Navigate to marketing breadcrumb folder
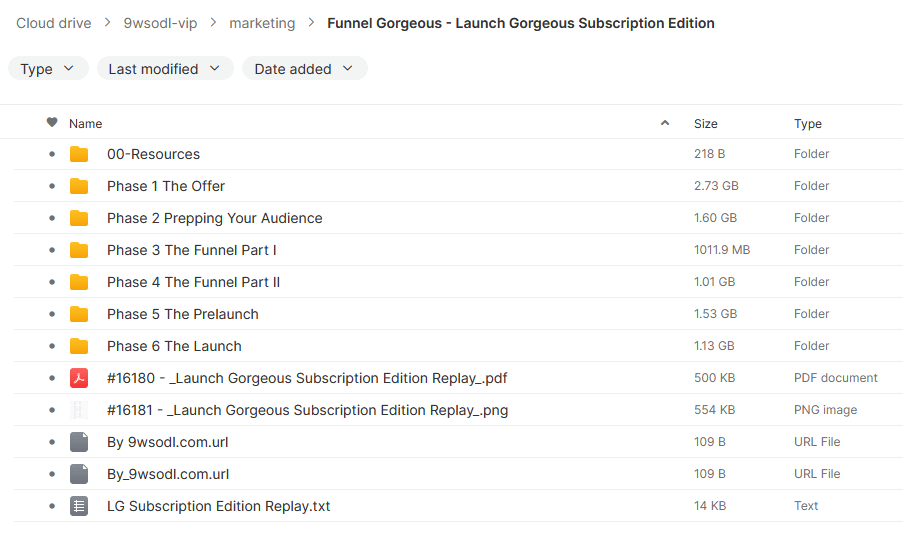903x538 pixels. 262,23
